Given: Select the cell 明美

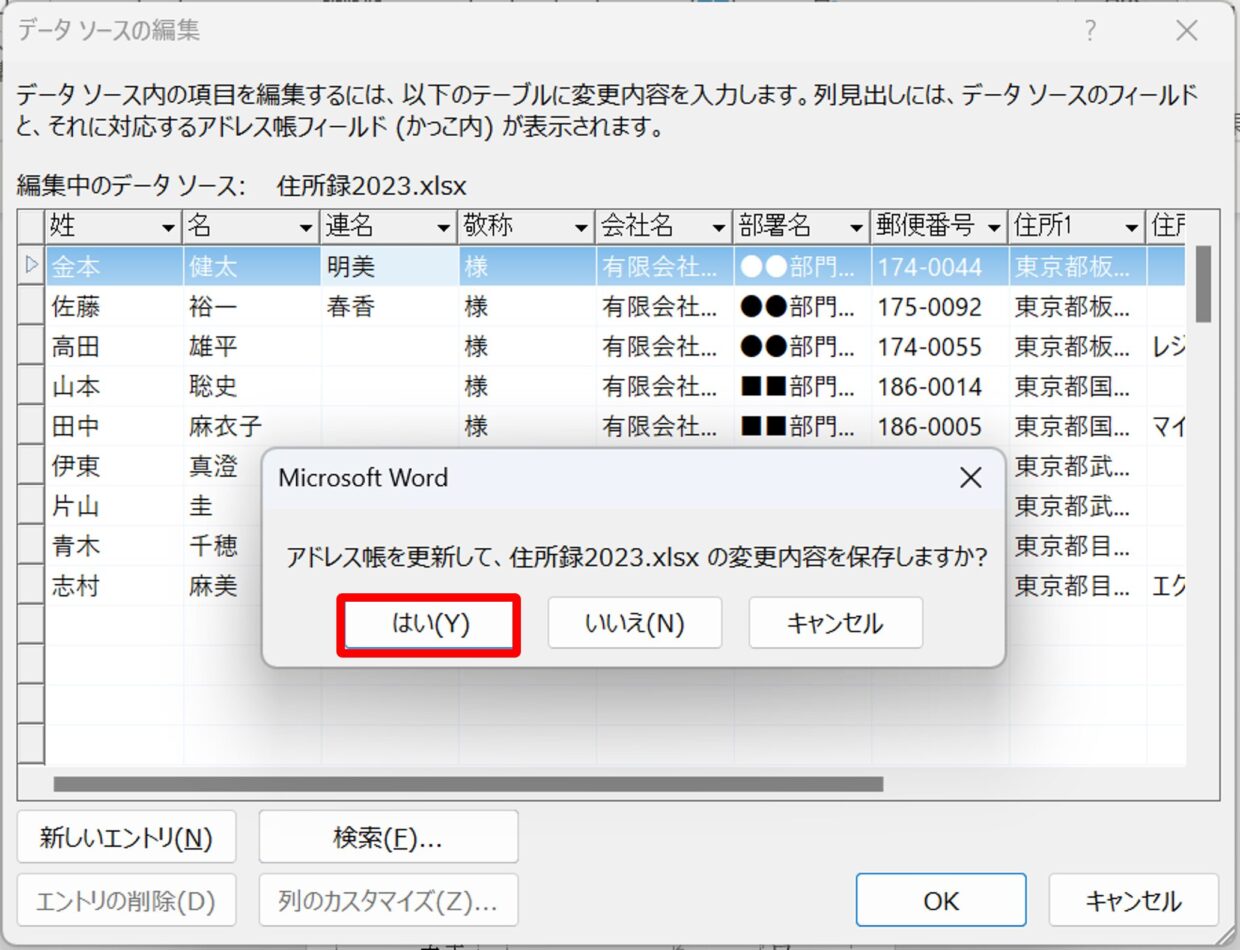Looking at the screenshot, I should (390, 267).
